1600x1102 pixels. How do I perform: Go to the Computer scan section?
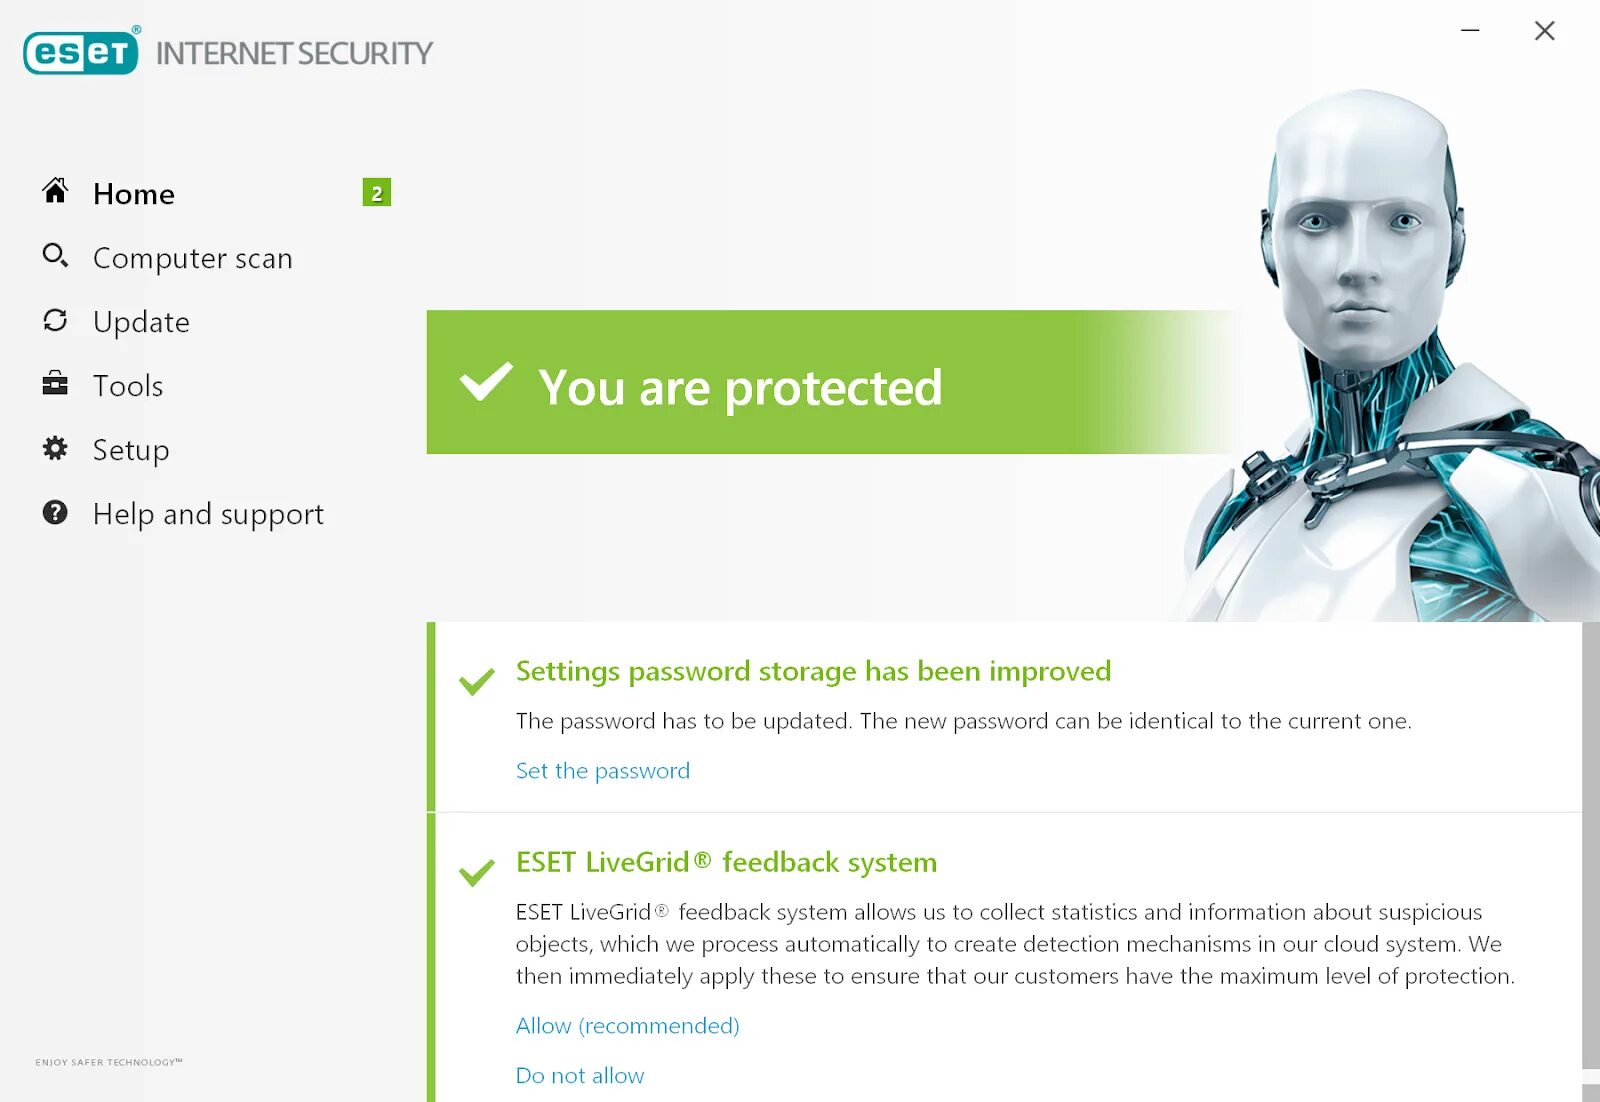pyautogui.click(x=192, y=258)
